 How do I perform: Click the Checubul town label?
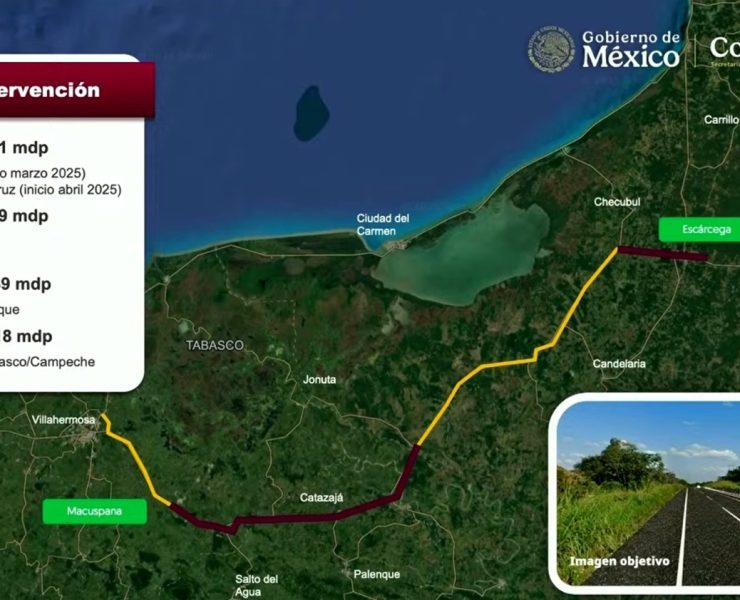pos(617,201)
